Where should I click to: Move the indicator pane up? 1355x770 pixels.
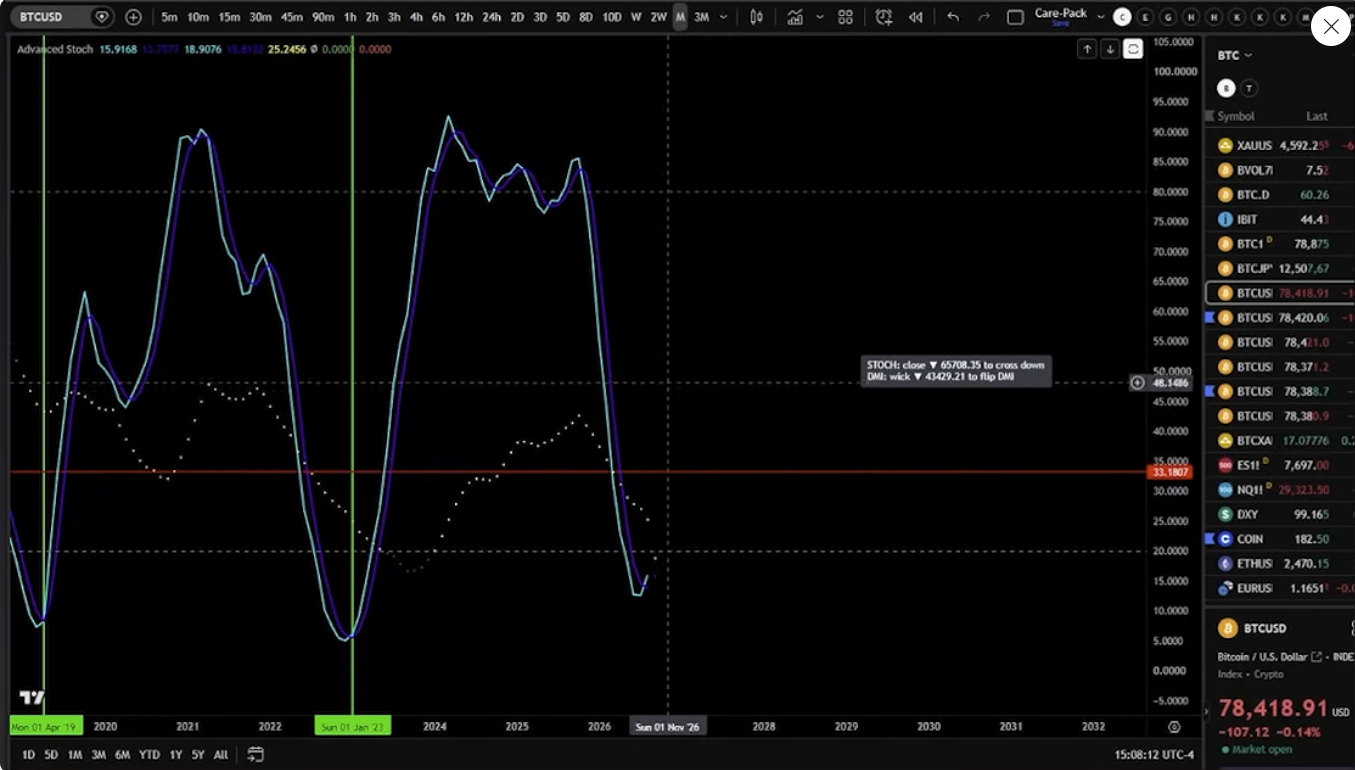[1087, 49]
